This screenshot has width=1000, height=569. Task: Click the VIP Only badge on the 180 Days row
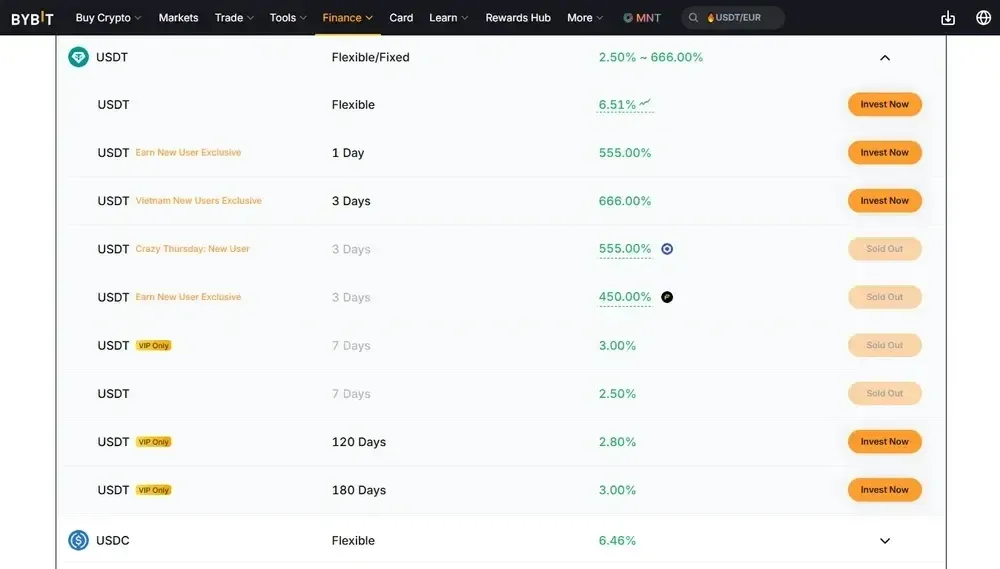(x=154, y=490)
